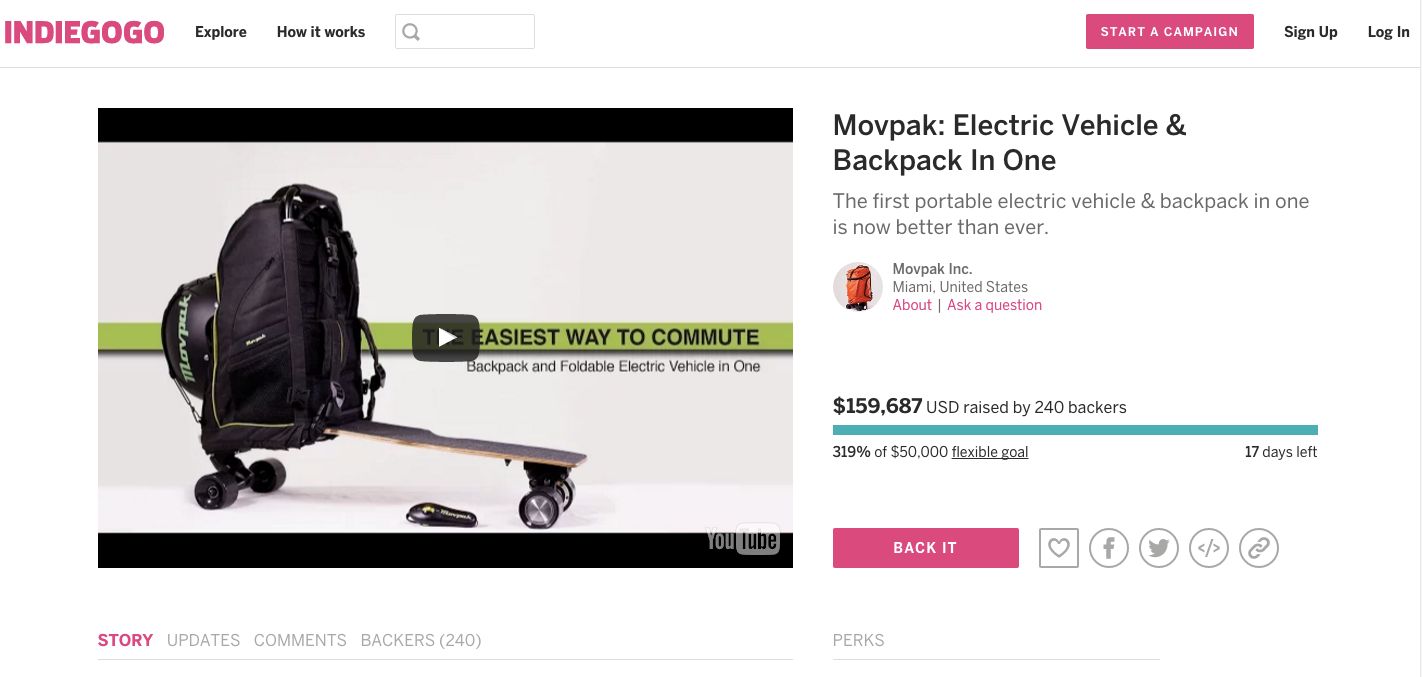Click the flexible goal link
This screenshot has width=1422, height=677.
click(989, 452)
